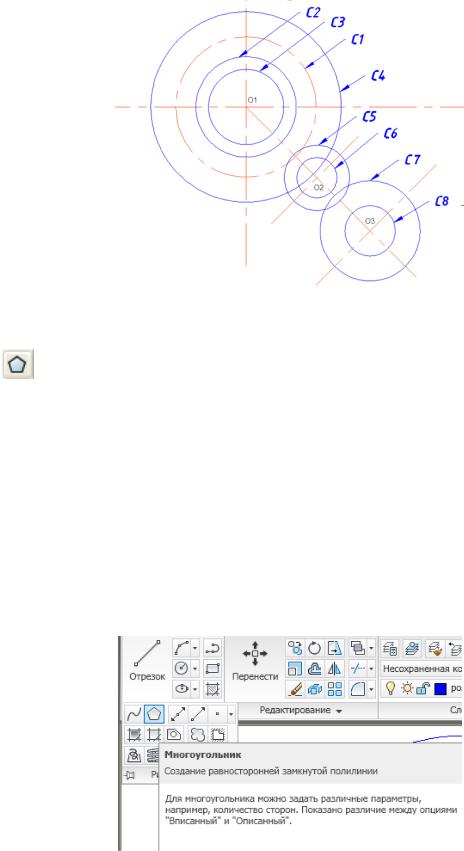The height and width of the screenshot is (851, 464).
Task: Select the Scale tool icon
Action: [295, 668]
